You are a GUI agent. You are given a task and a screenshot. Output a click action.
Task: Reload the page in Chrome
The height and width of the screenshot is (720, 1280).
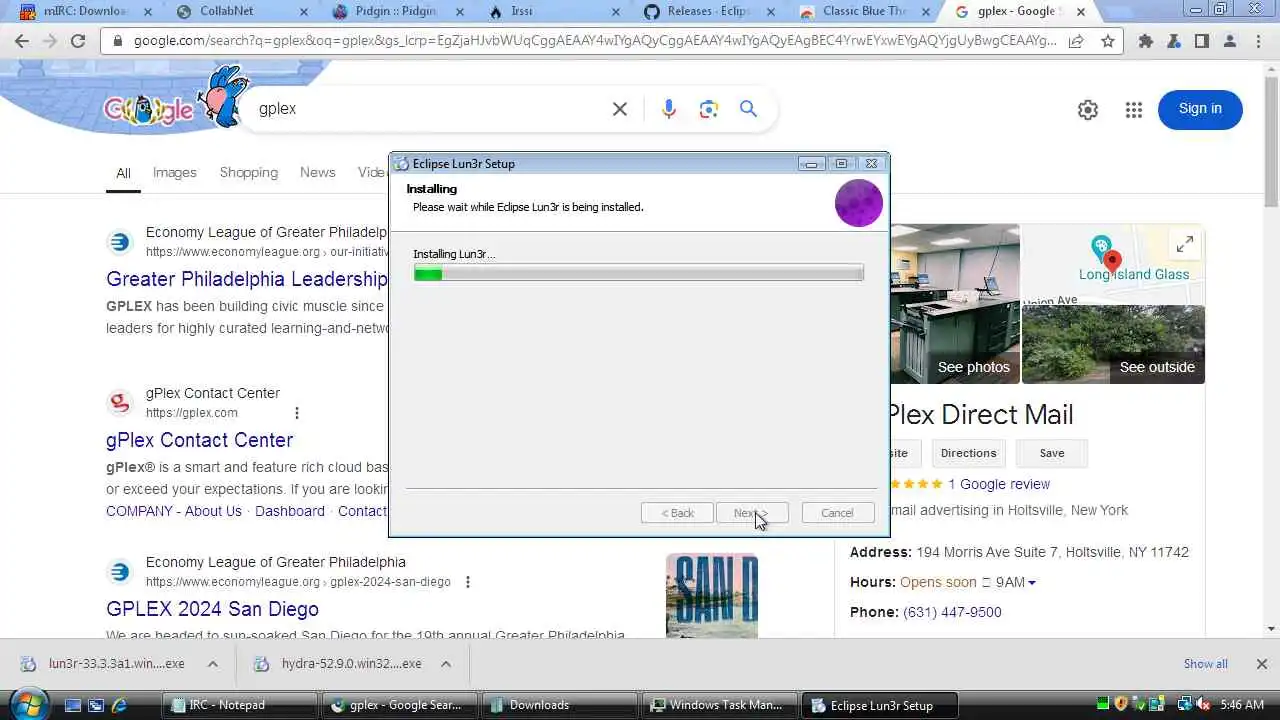click(78, 41)
